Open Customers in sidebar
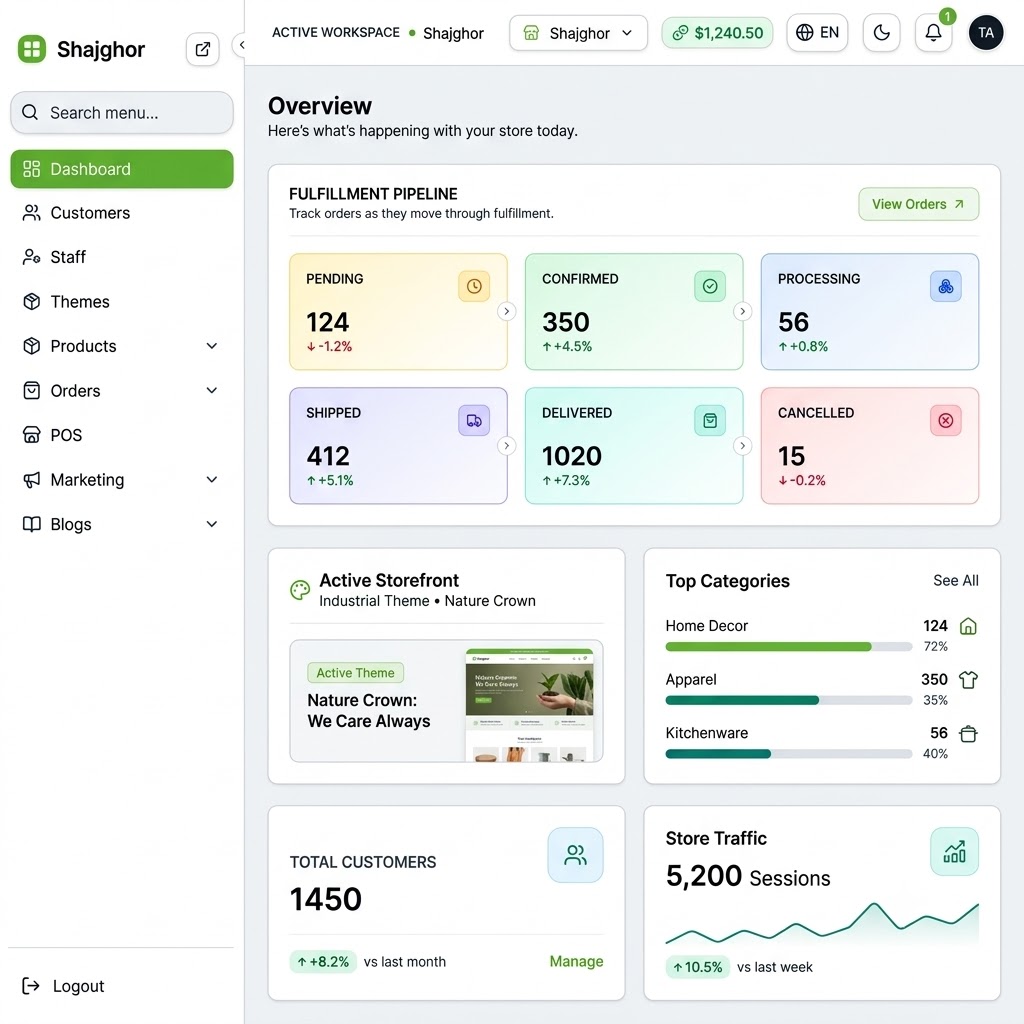This screenshot has height=1024, width=1024. tap(121, 213)
